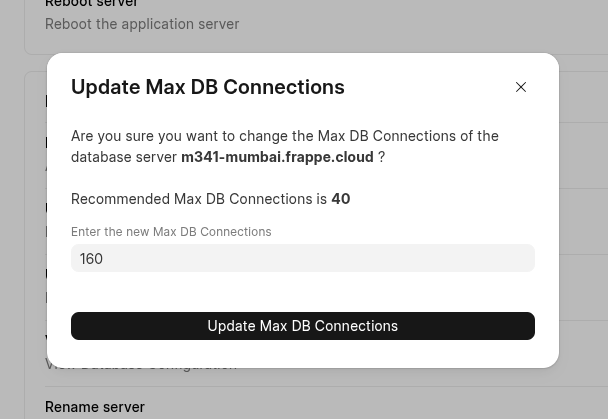Screen dimensions: 608x419
Task: Click the recommended value 40
Action: [x=341, y=199]
